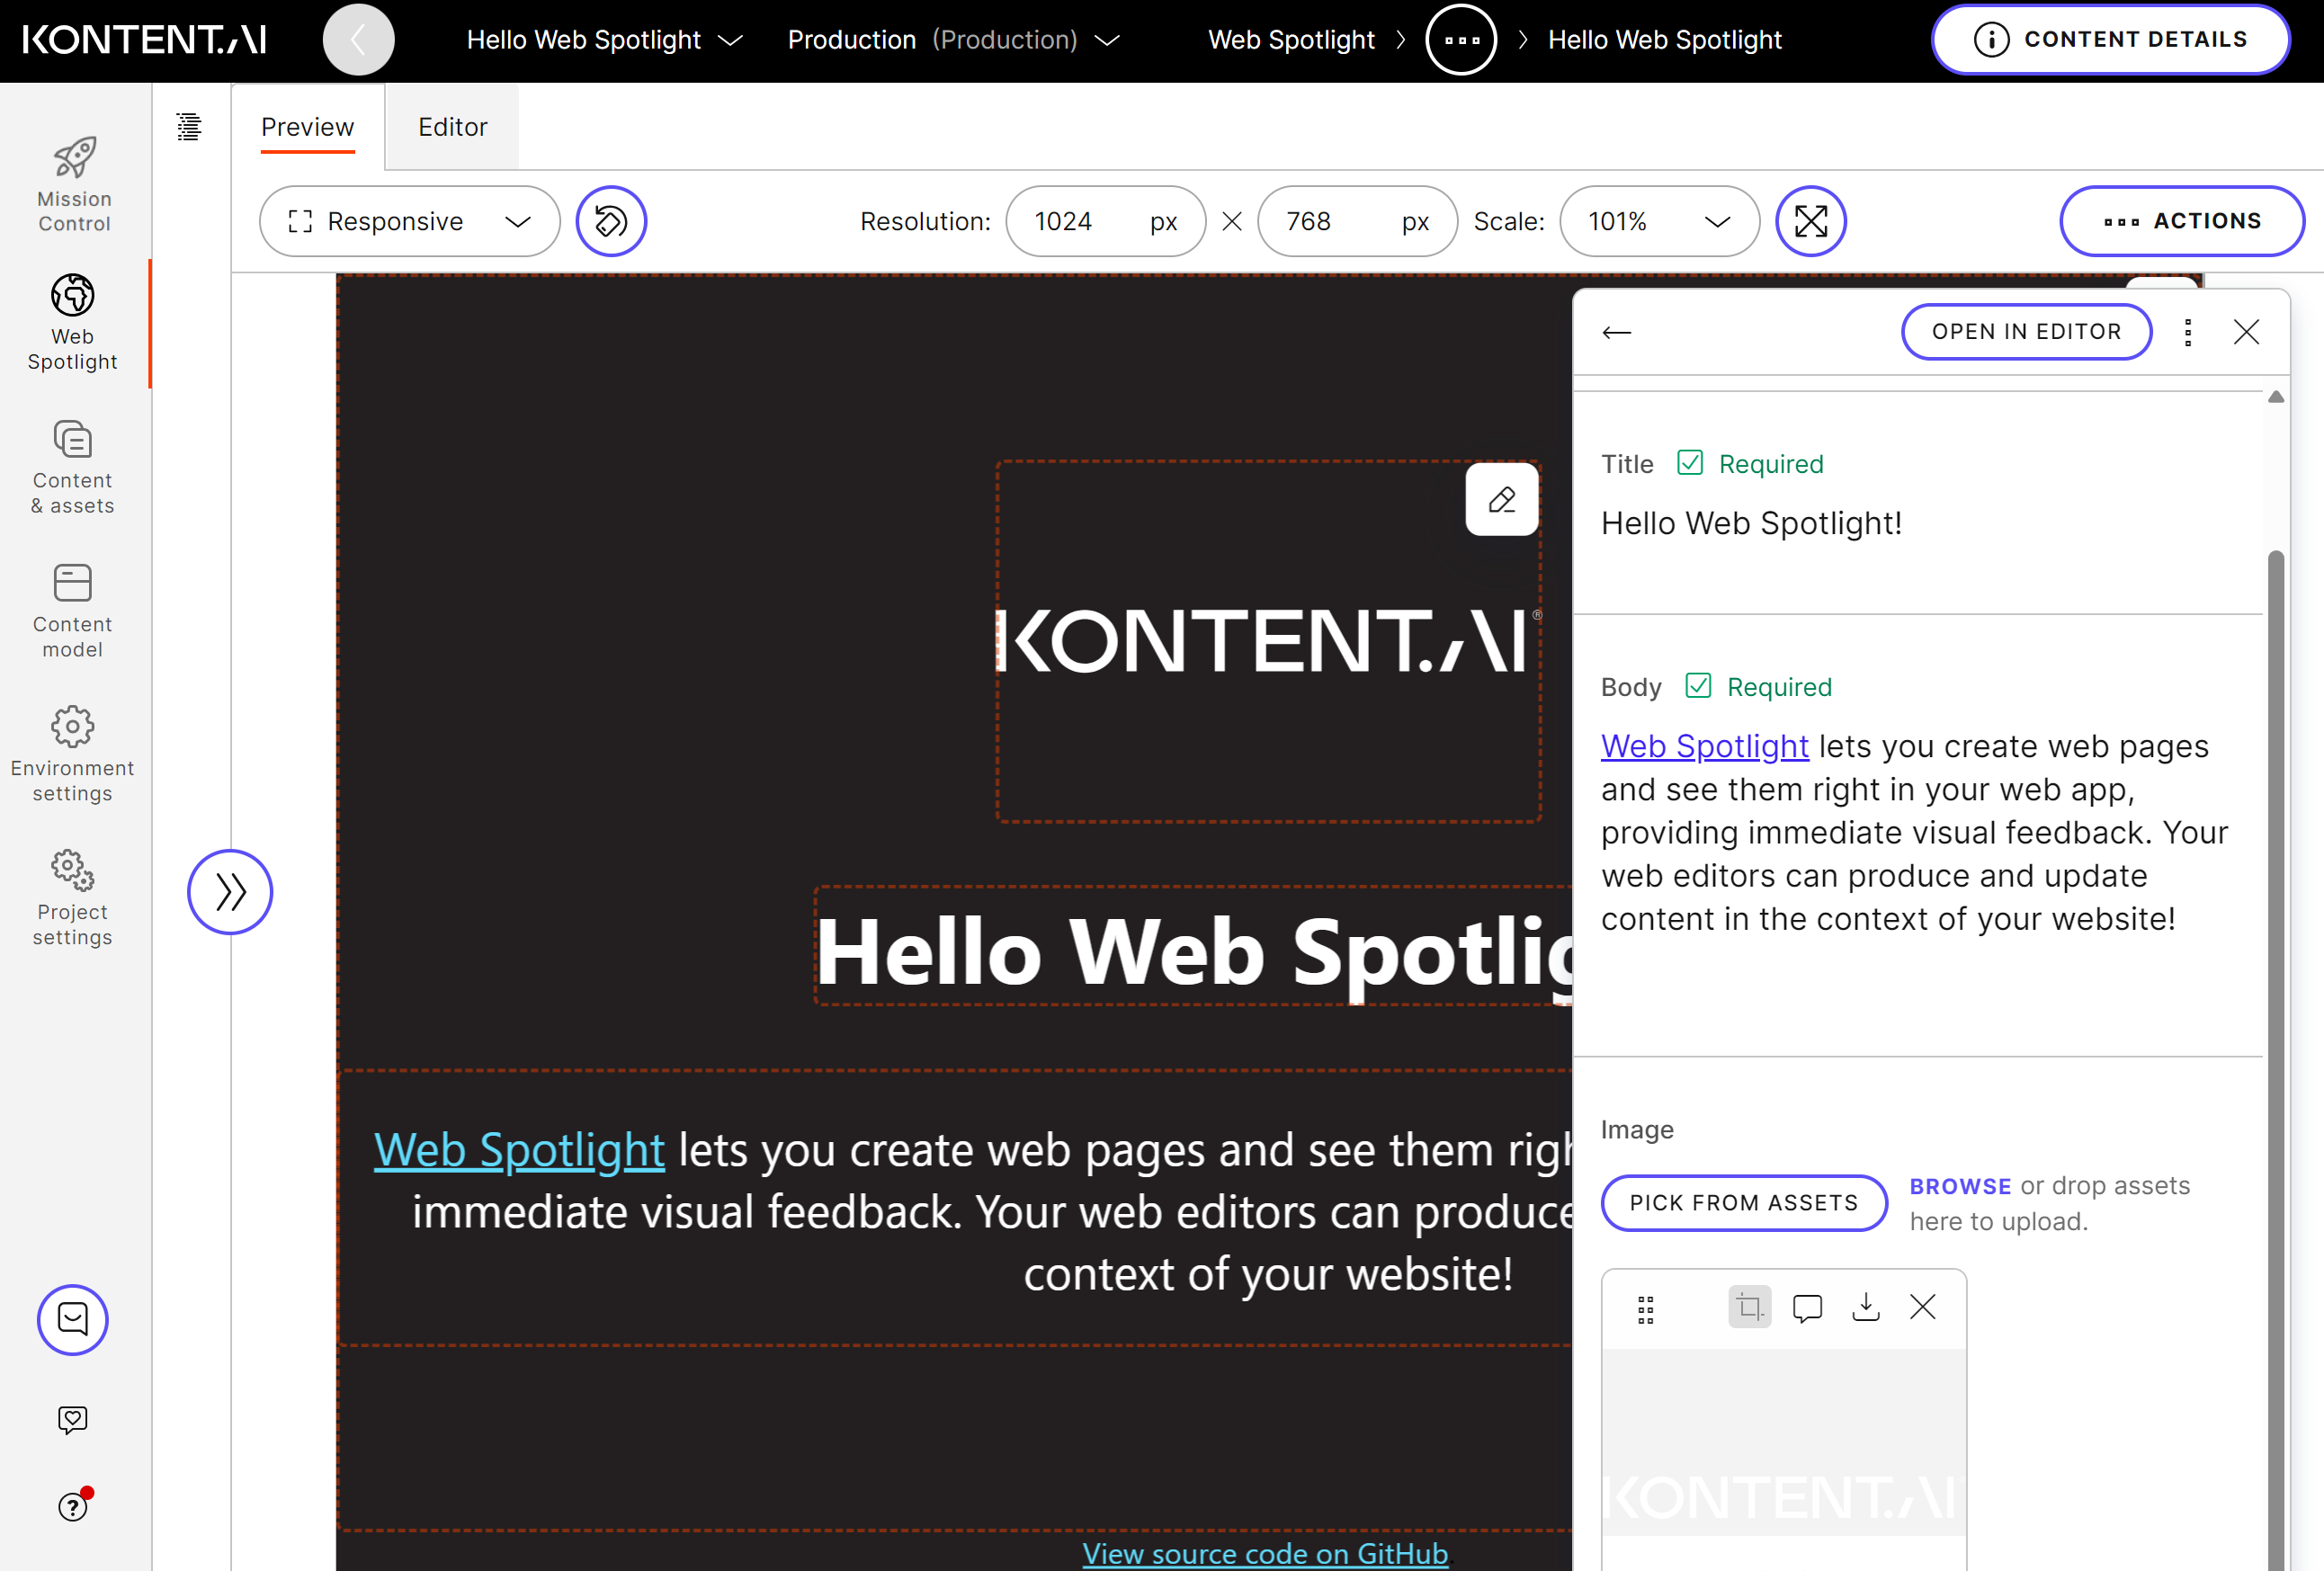
Task: Open the View source code on GitHub link
Action: tap(1264, 1553)
